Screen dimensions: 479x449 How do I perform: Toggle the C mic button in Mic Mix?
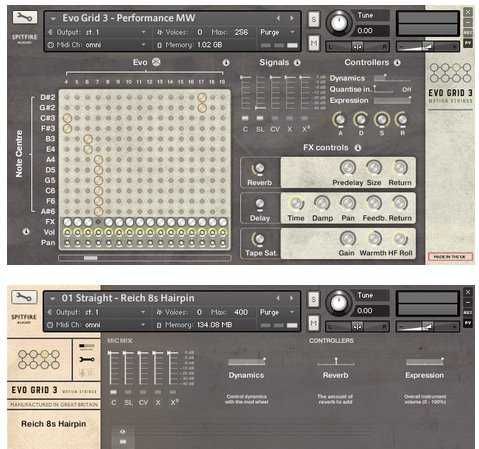point(114,392)
